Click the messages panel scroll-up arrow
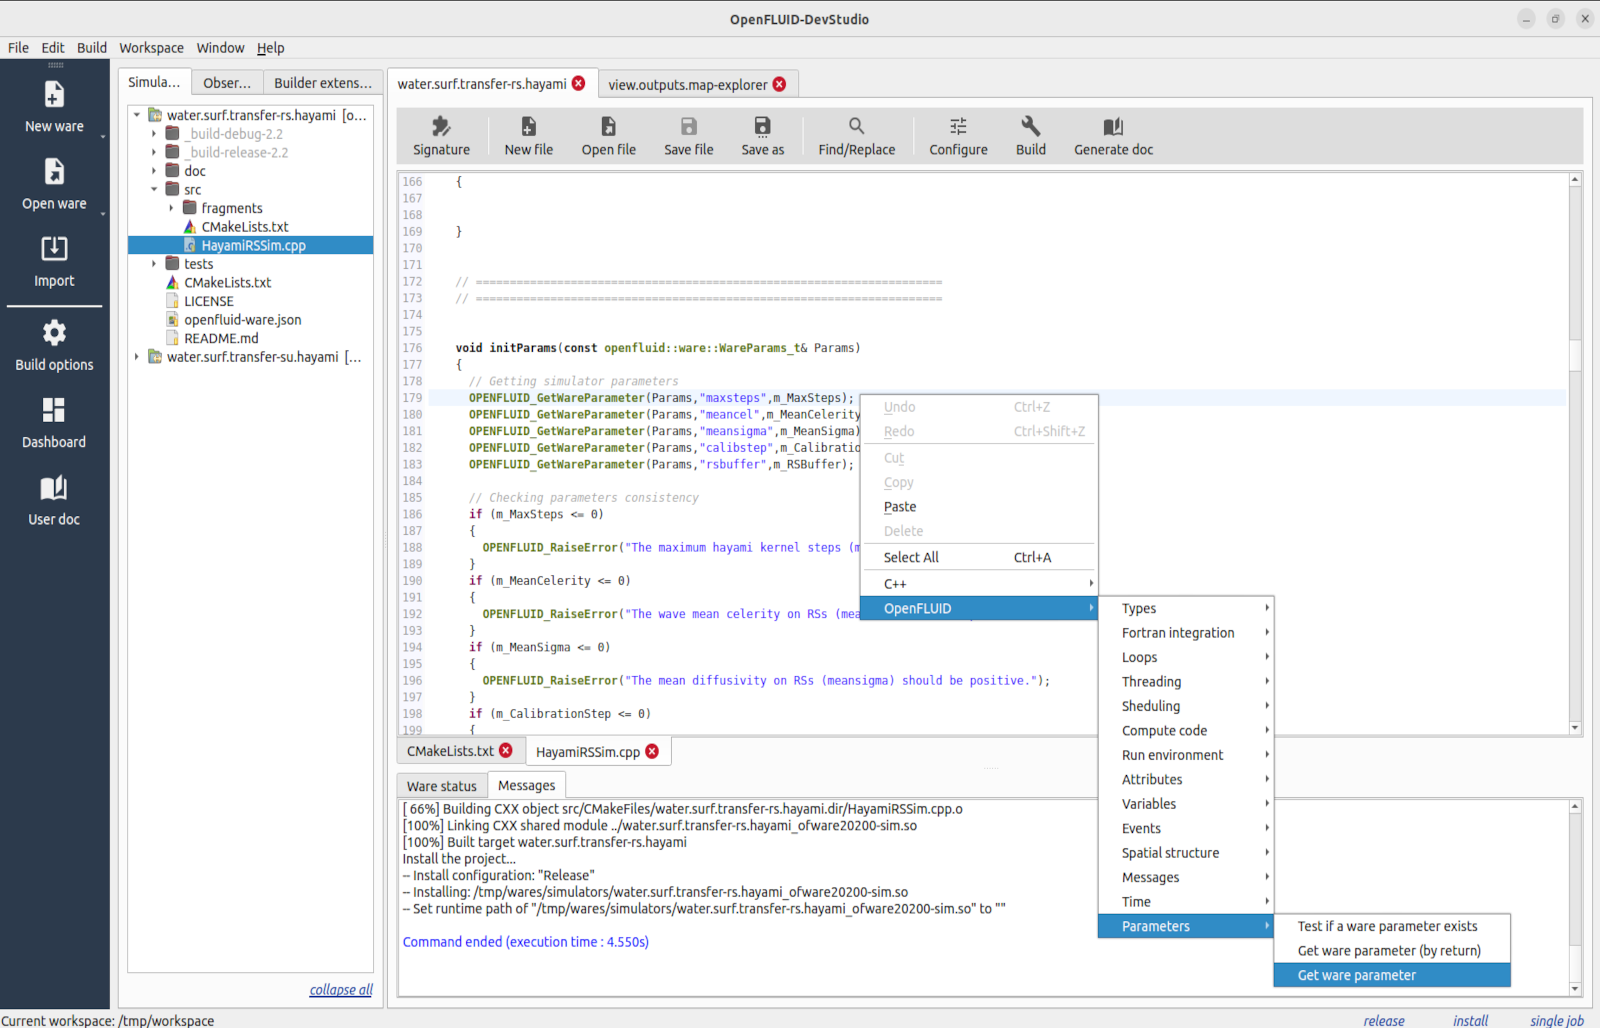The height and width of the screenshot is (1028, 1600). tap(1575, 806)
